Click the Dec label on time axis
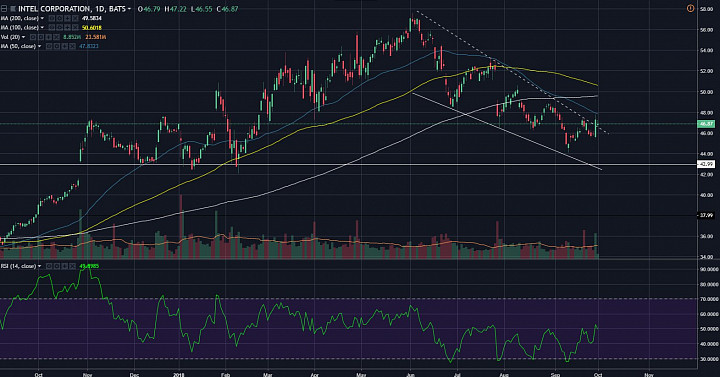 (x=134, y=374)
